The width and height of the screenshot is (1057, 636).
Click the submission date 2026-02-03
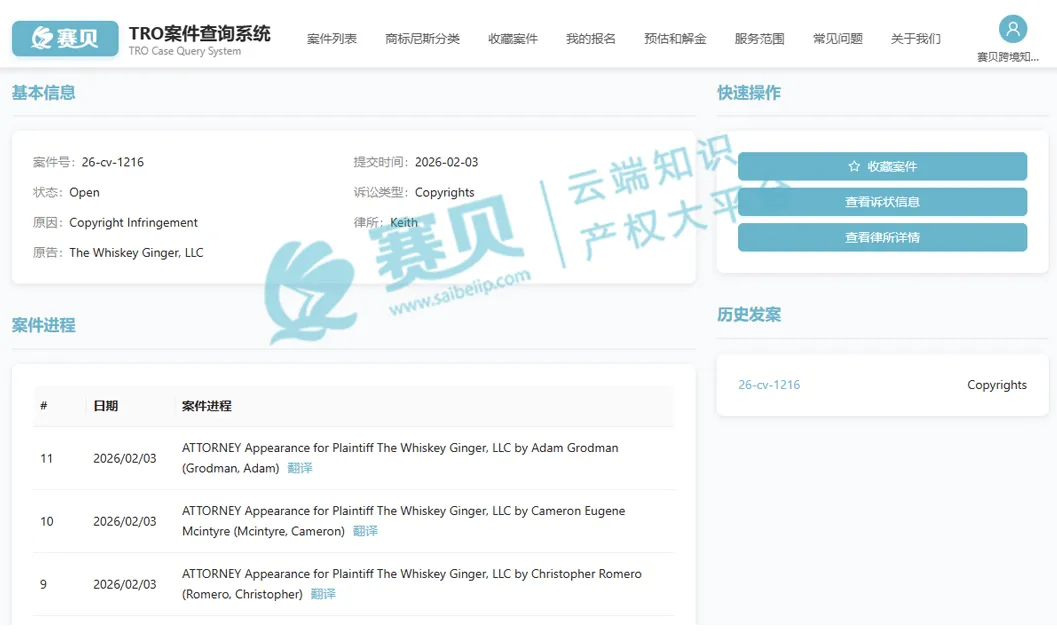[446, 162]
